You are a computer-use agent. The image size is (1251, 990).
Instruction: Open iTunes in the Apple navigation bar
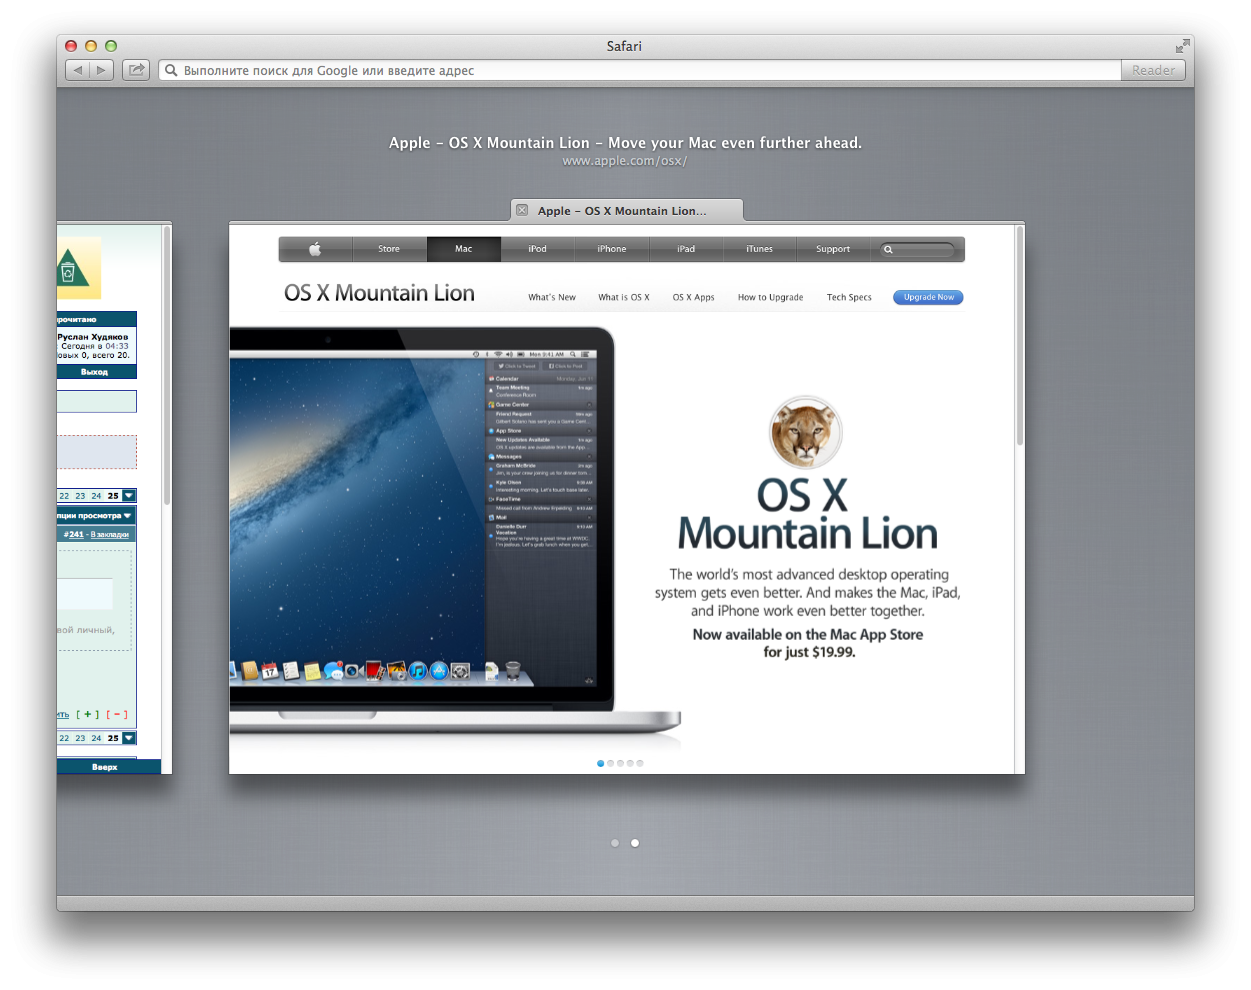click(760, 249)
